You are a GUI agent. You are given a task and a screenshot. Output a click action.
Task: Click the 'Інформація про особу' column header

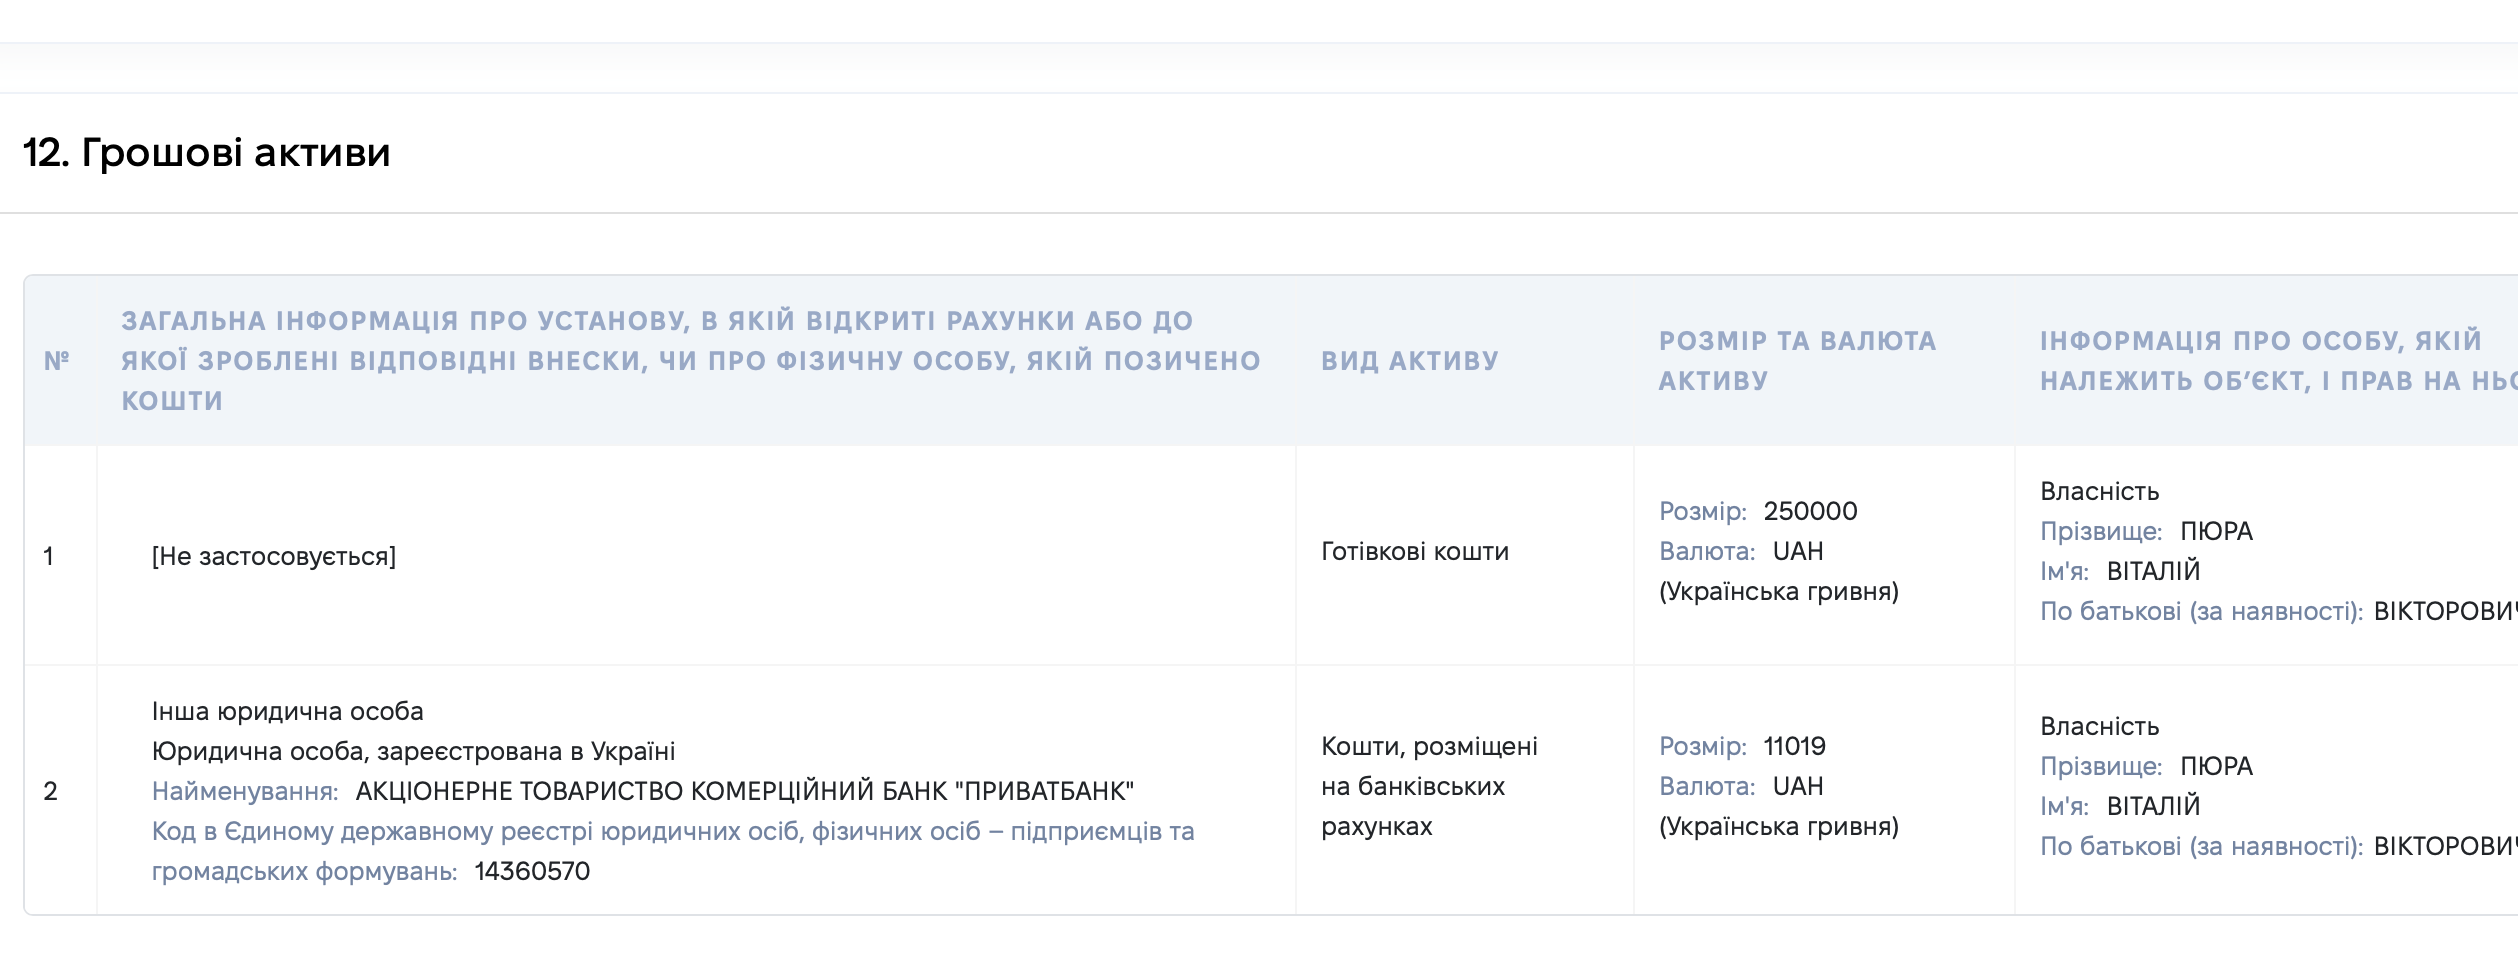tap(2278, 361)
